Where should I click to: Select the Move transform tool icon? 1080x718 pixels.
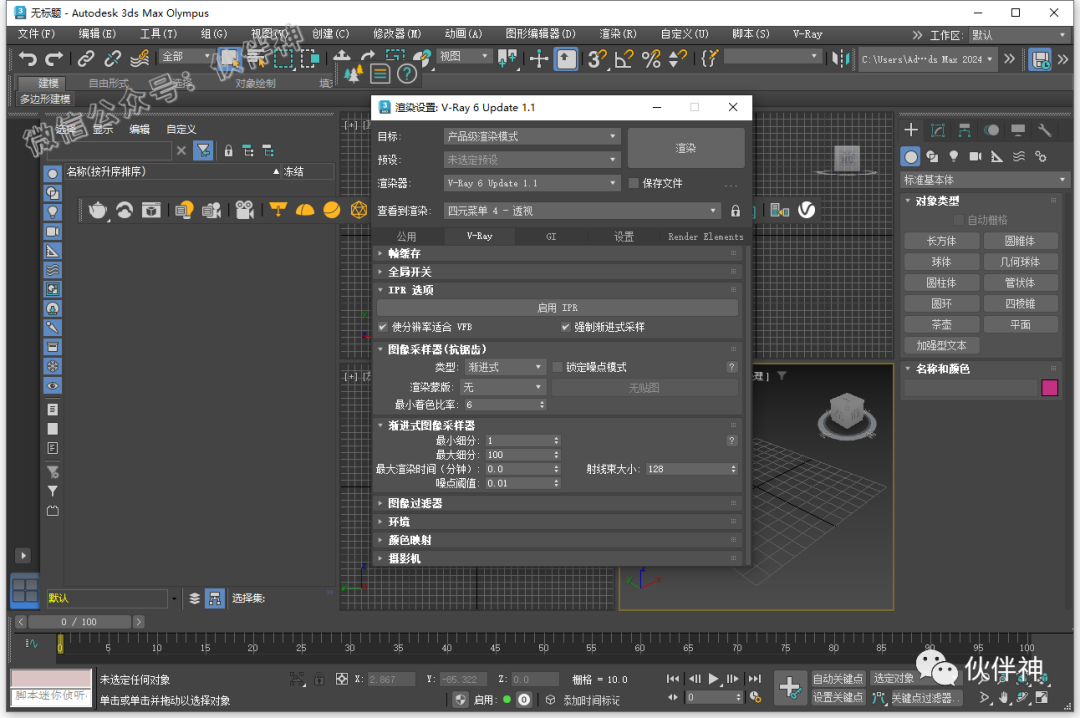pos(539,59)
